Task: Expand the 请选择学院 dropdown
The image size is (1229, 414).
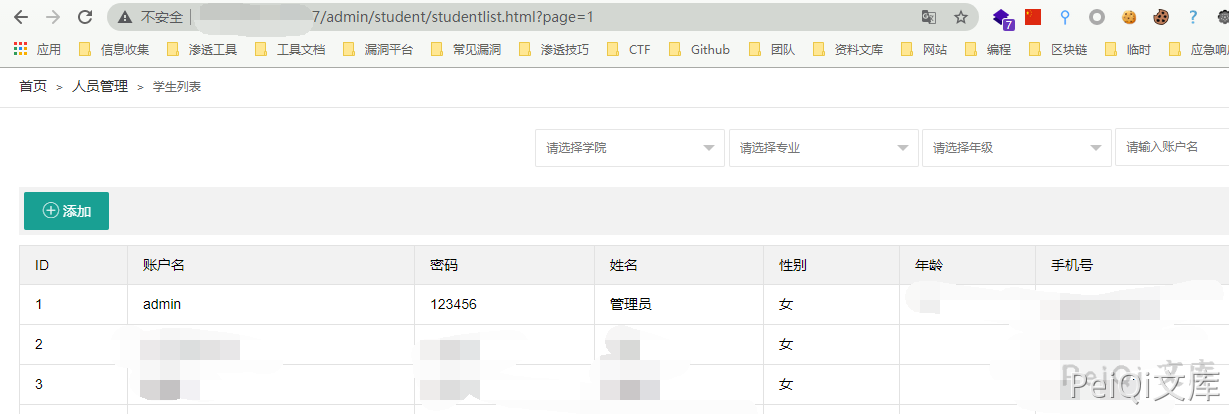Action: [629, 148]
